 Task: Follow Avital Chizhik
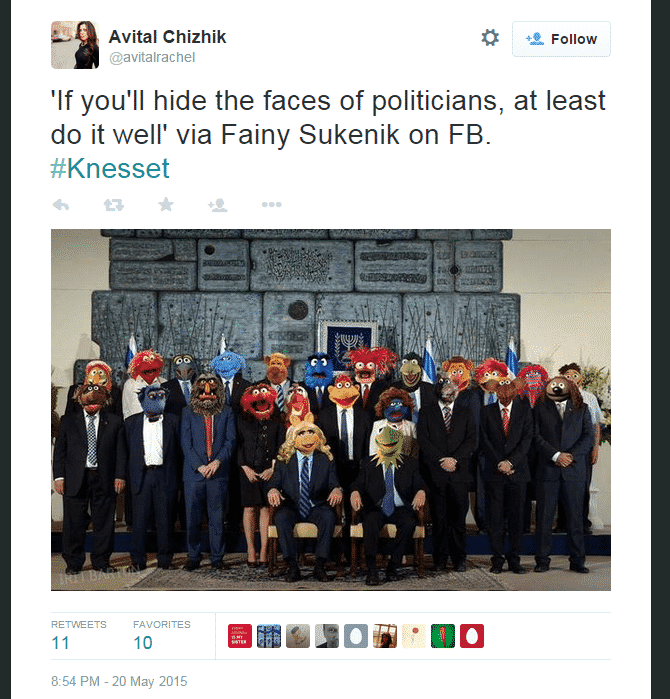[x=561, y=39]
